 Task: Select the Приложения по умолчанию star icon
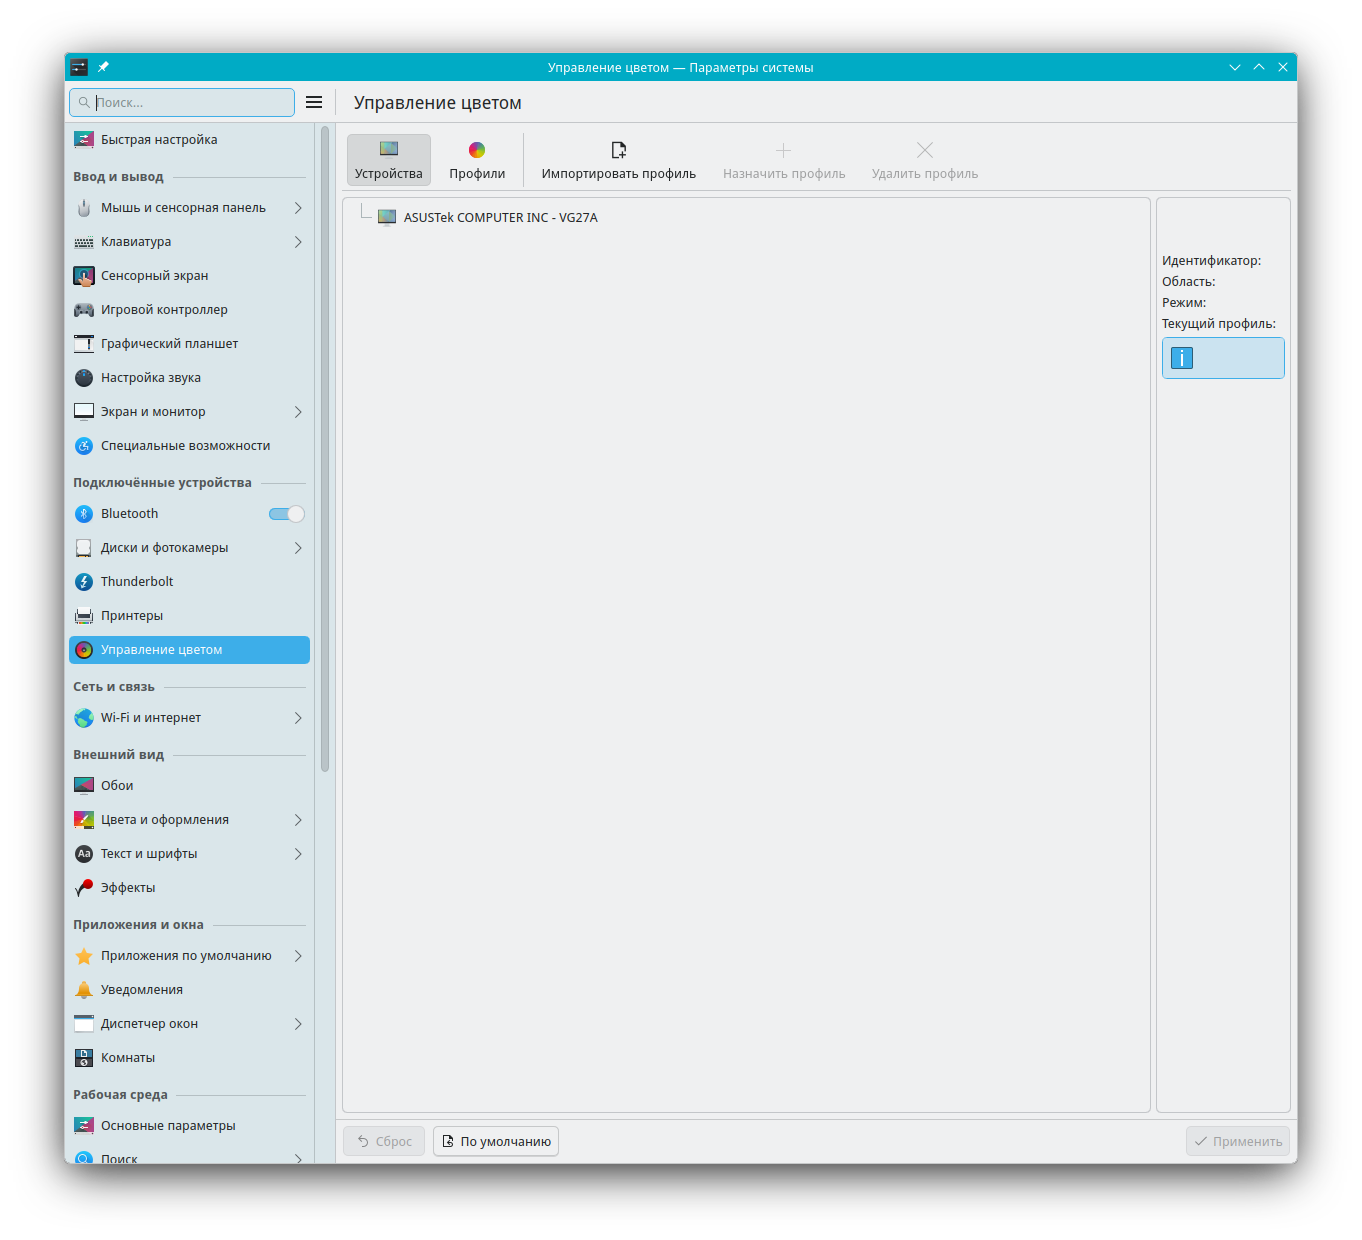[x=84, y=956]
